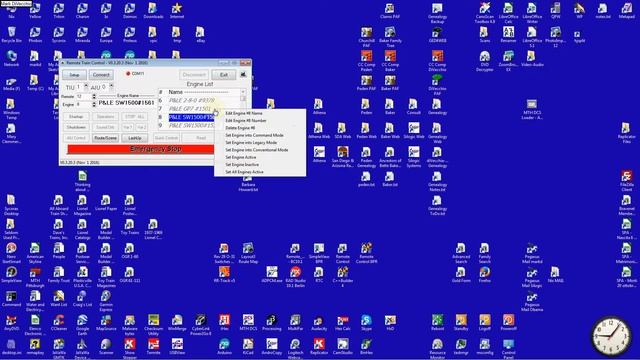Click the LashUp button
The image size is (640, 360).
135,138
